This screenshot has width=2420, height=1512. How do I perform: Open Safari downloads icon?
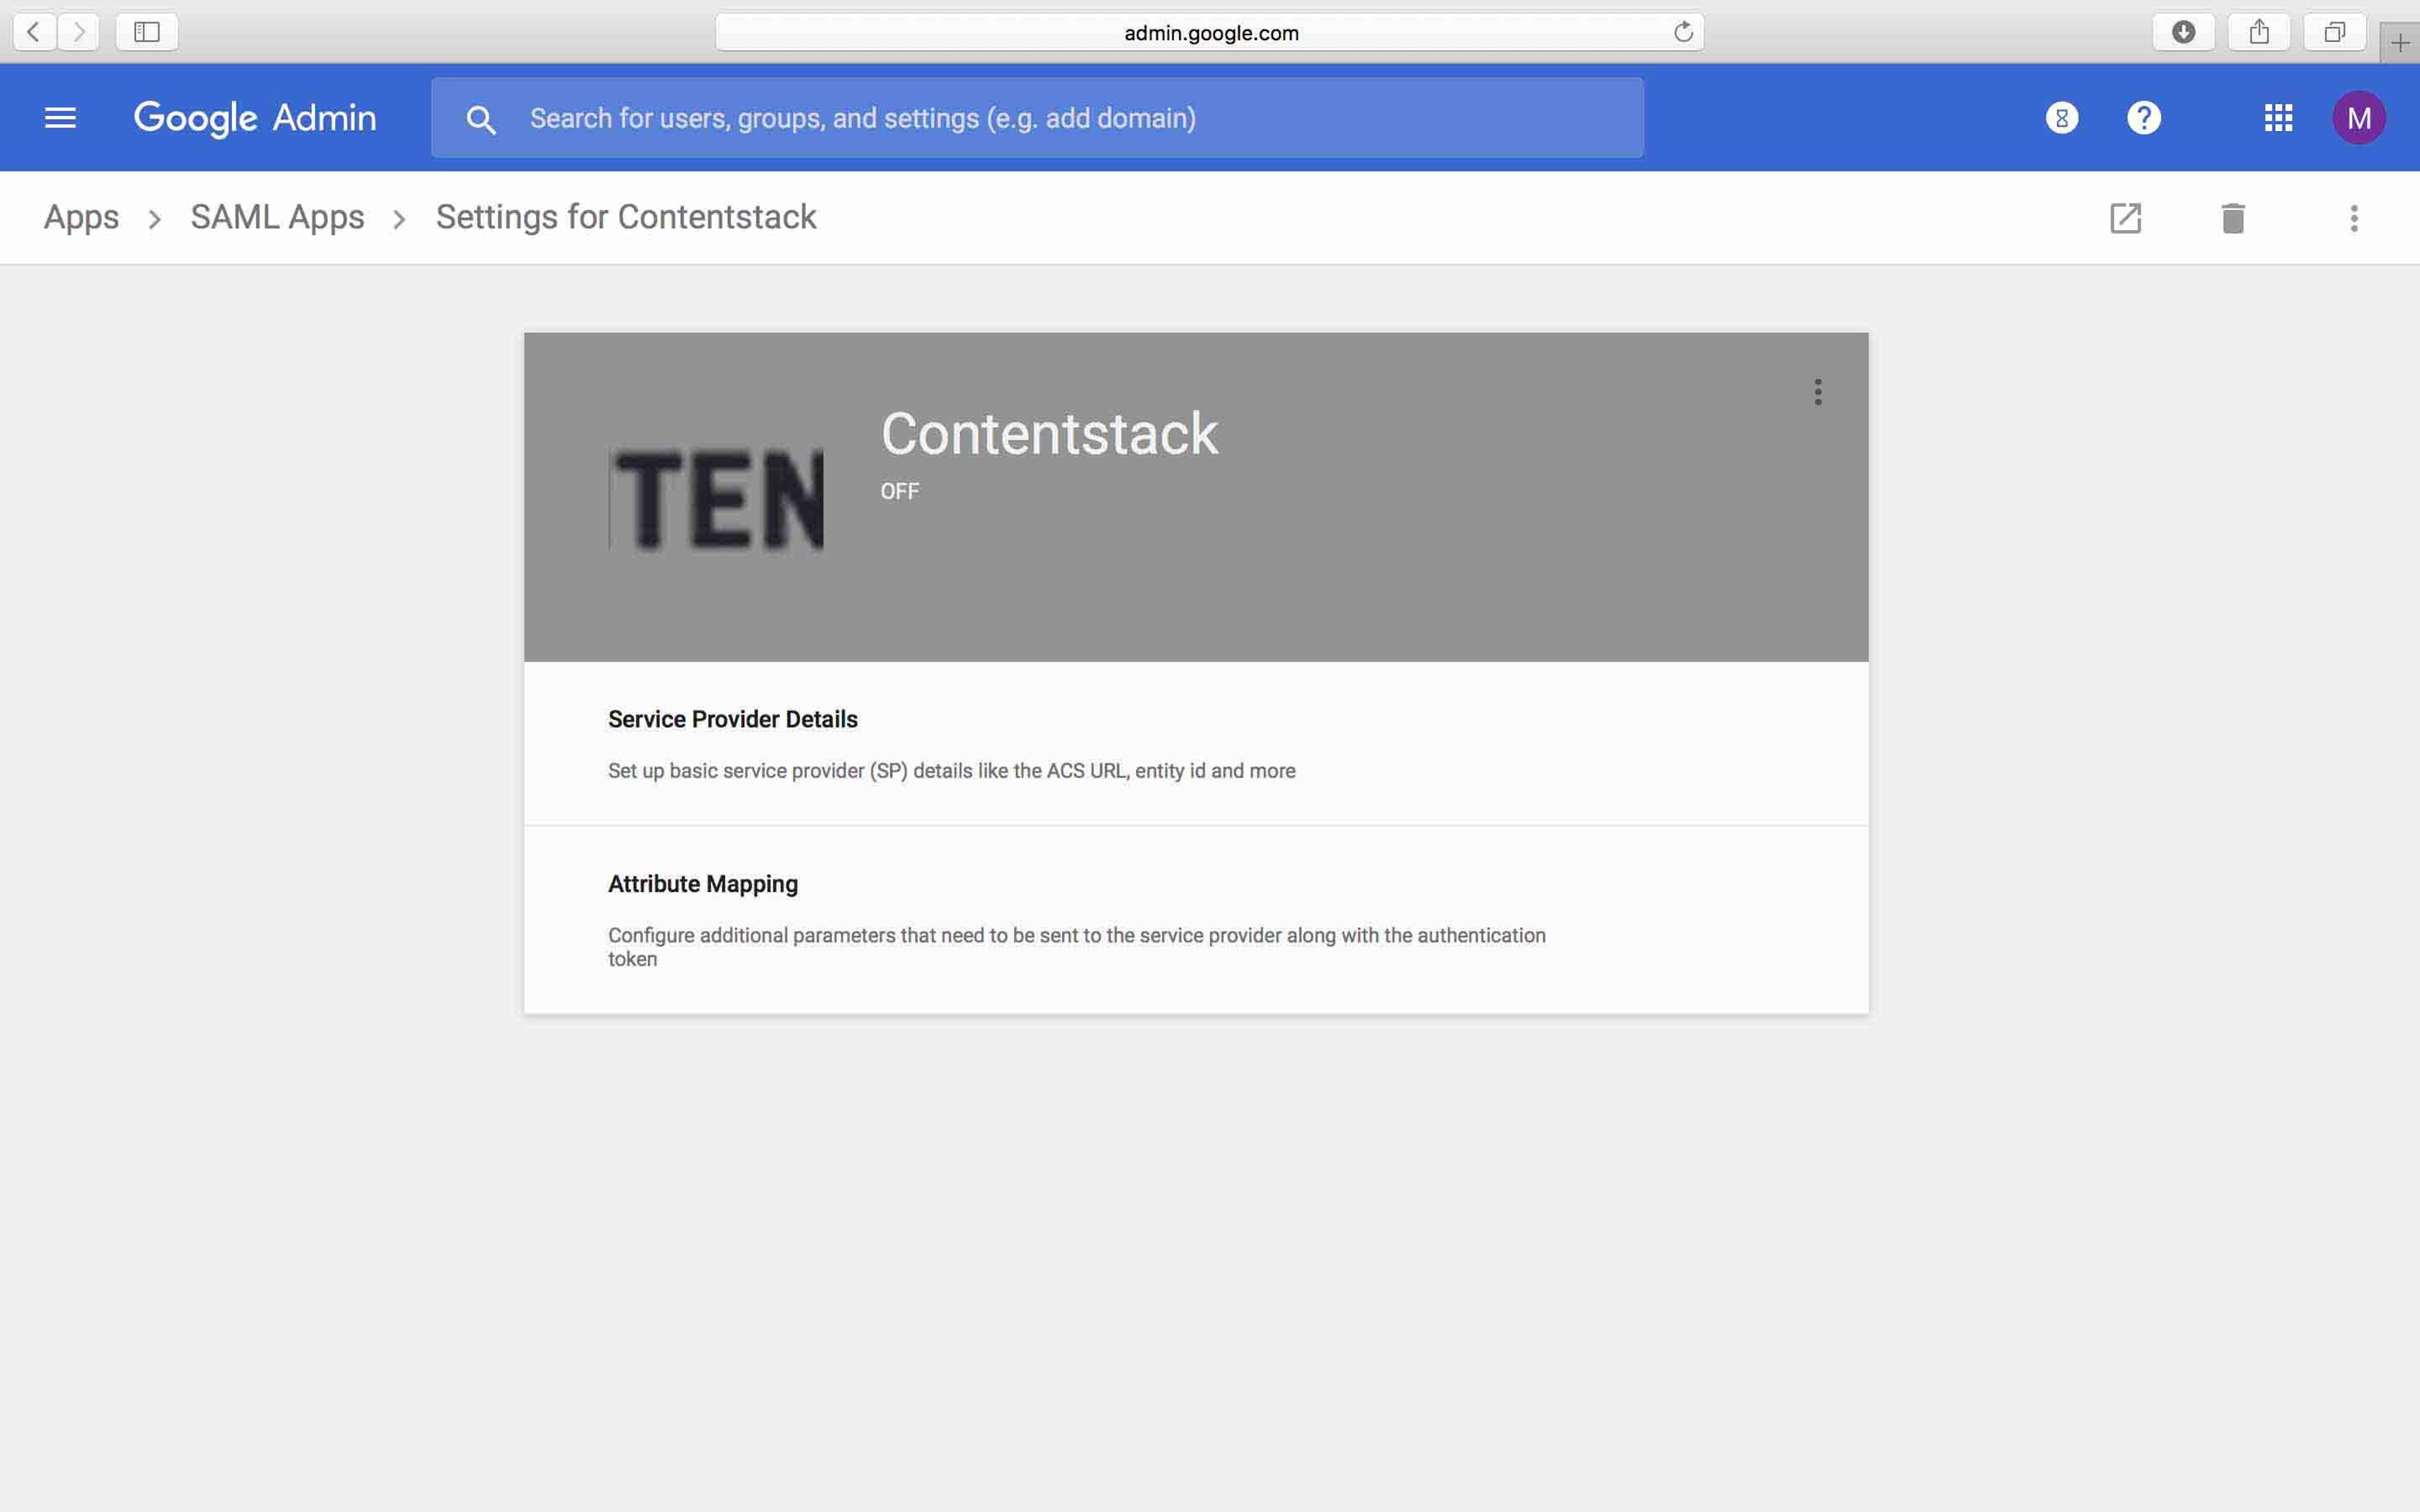coord(2183,32)
